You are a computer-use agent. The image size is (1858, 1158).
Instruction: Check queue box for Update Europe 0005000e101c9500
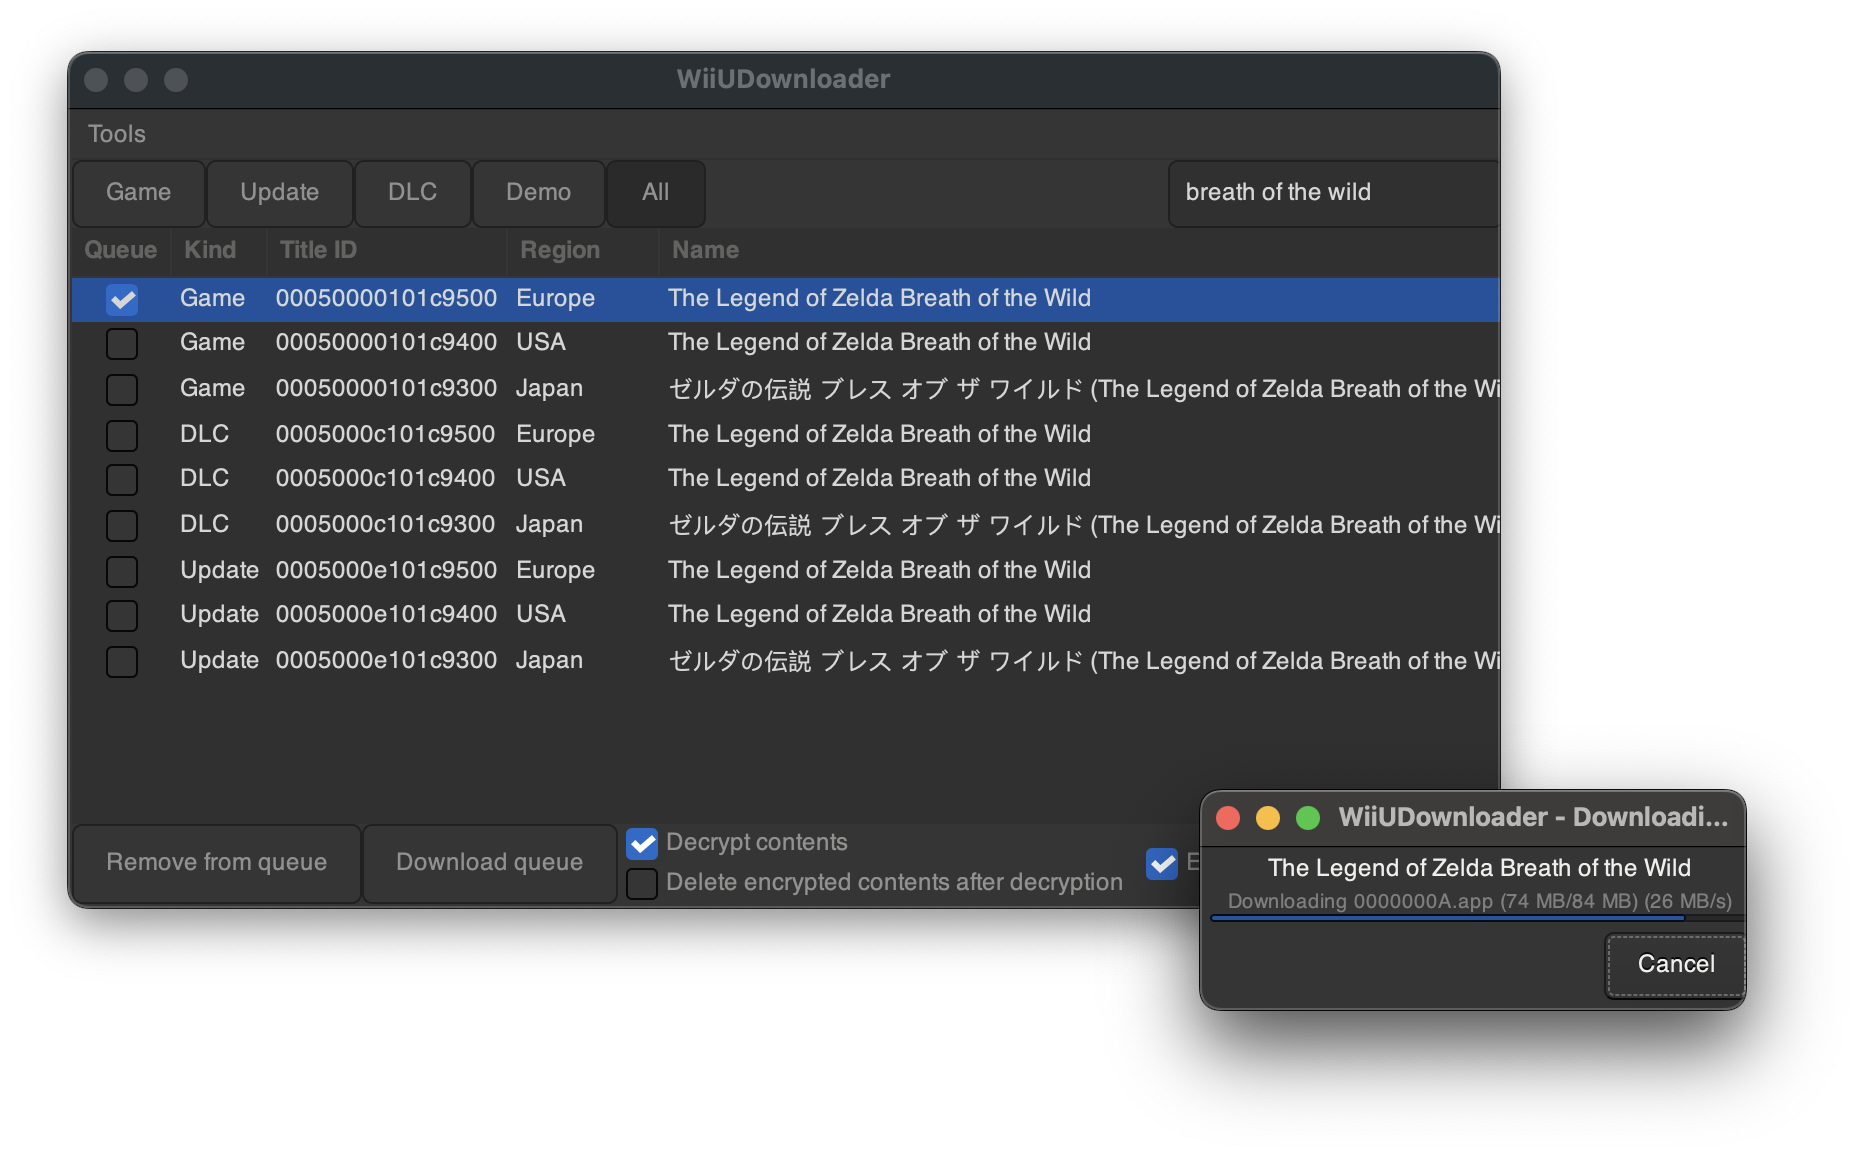coord(122,571)
